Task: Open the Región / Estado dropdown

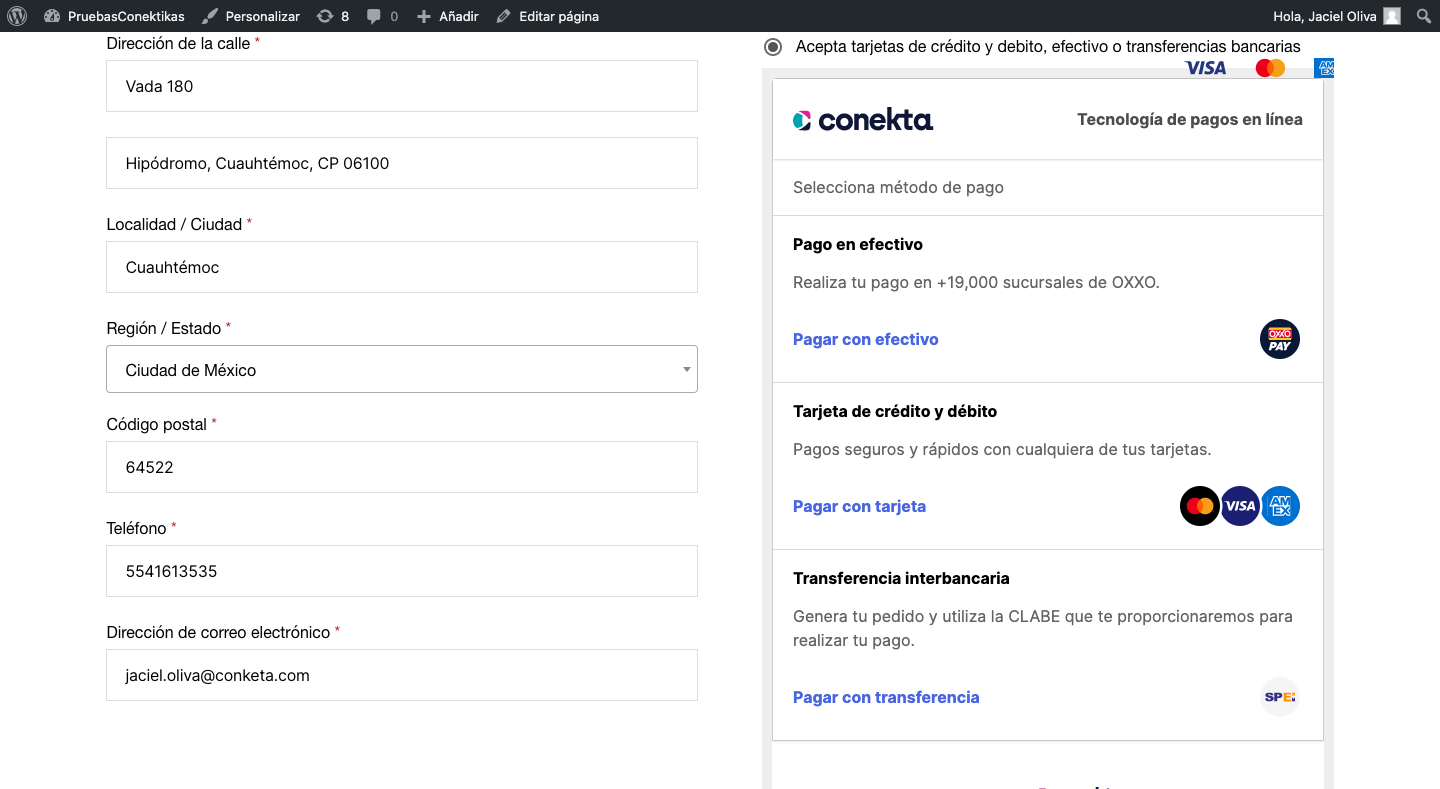Action: tap(402, 369)
